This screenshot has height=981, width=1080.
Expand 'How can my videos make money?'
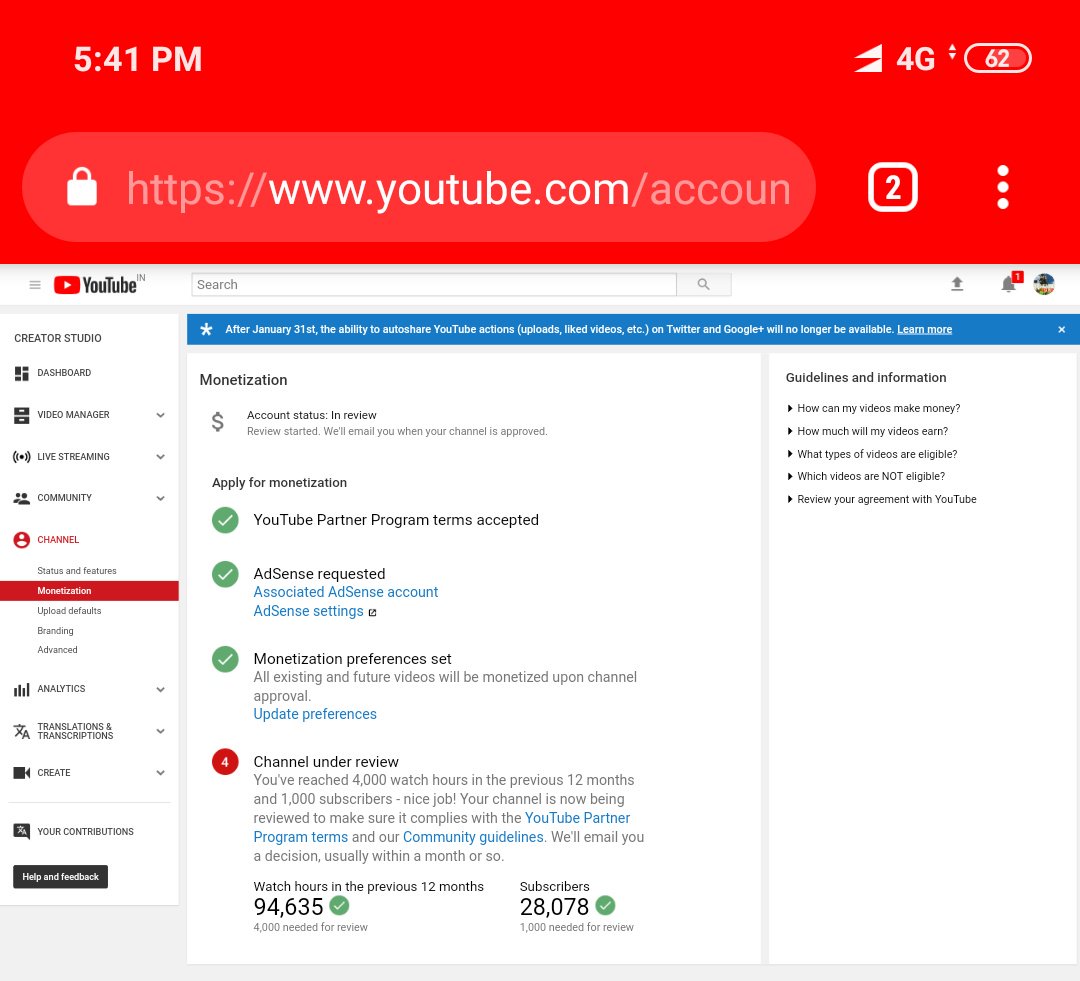point(873,409)
